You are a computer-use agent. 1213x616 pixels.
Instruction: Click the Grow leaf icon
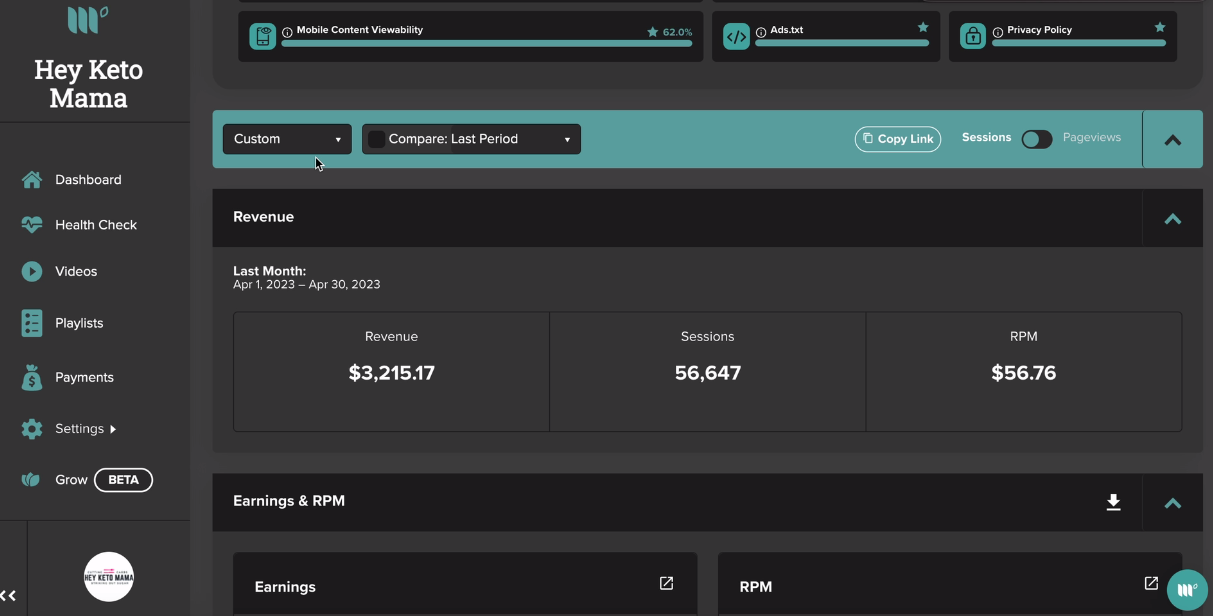32,480
